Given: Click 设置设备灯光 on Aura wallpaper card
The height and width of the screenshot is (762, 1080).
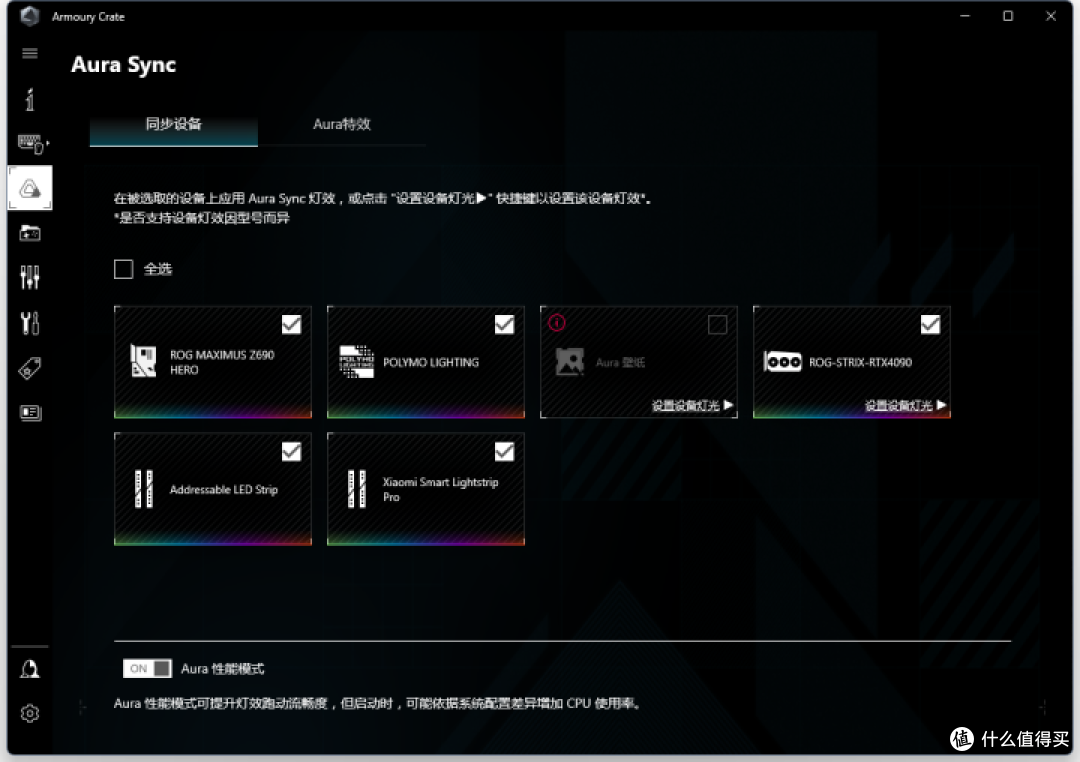Looking at the screenshot, I should point(692,405).
